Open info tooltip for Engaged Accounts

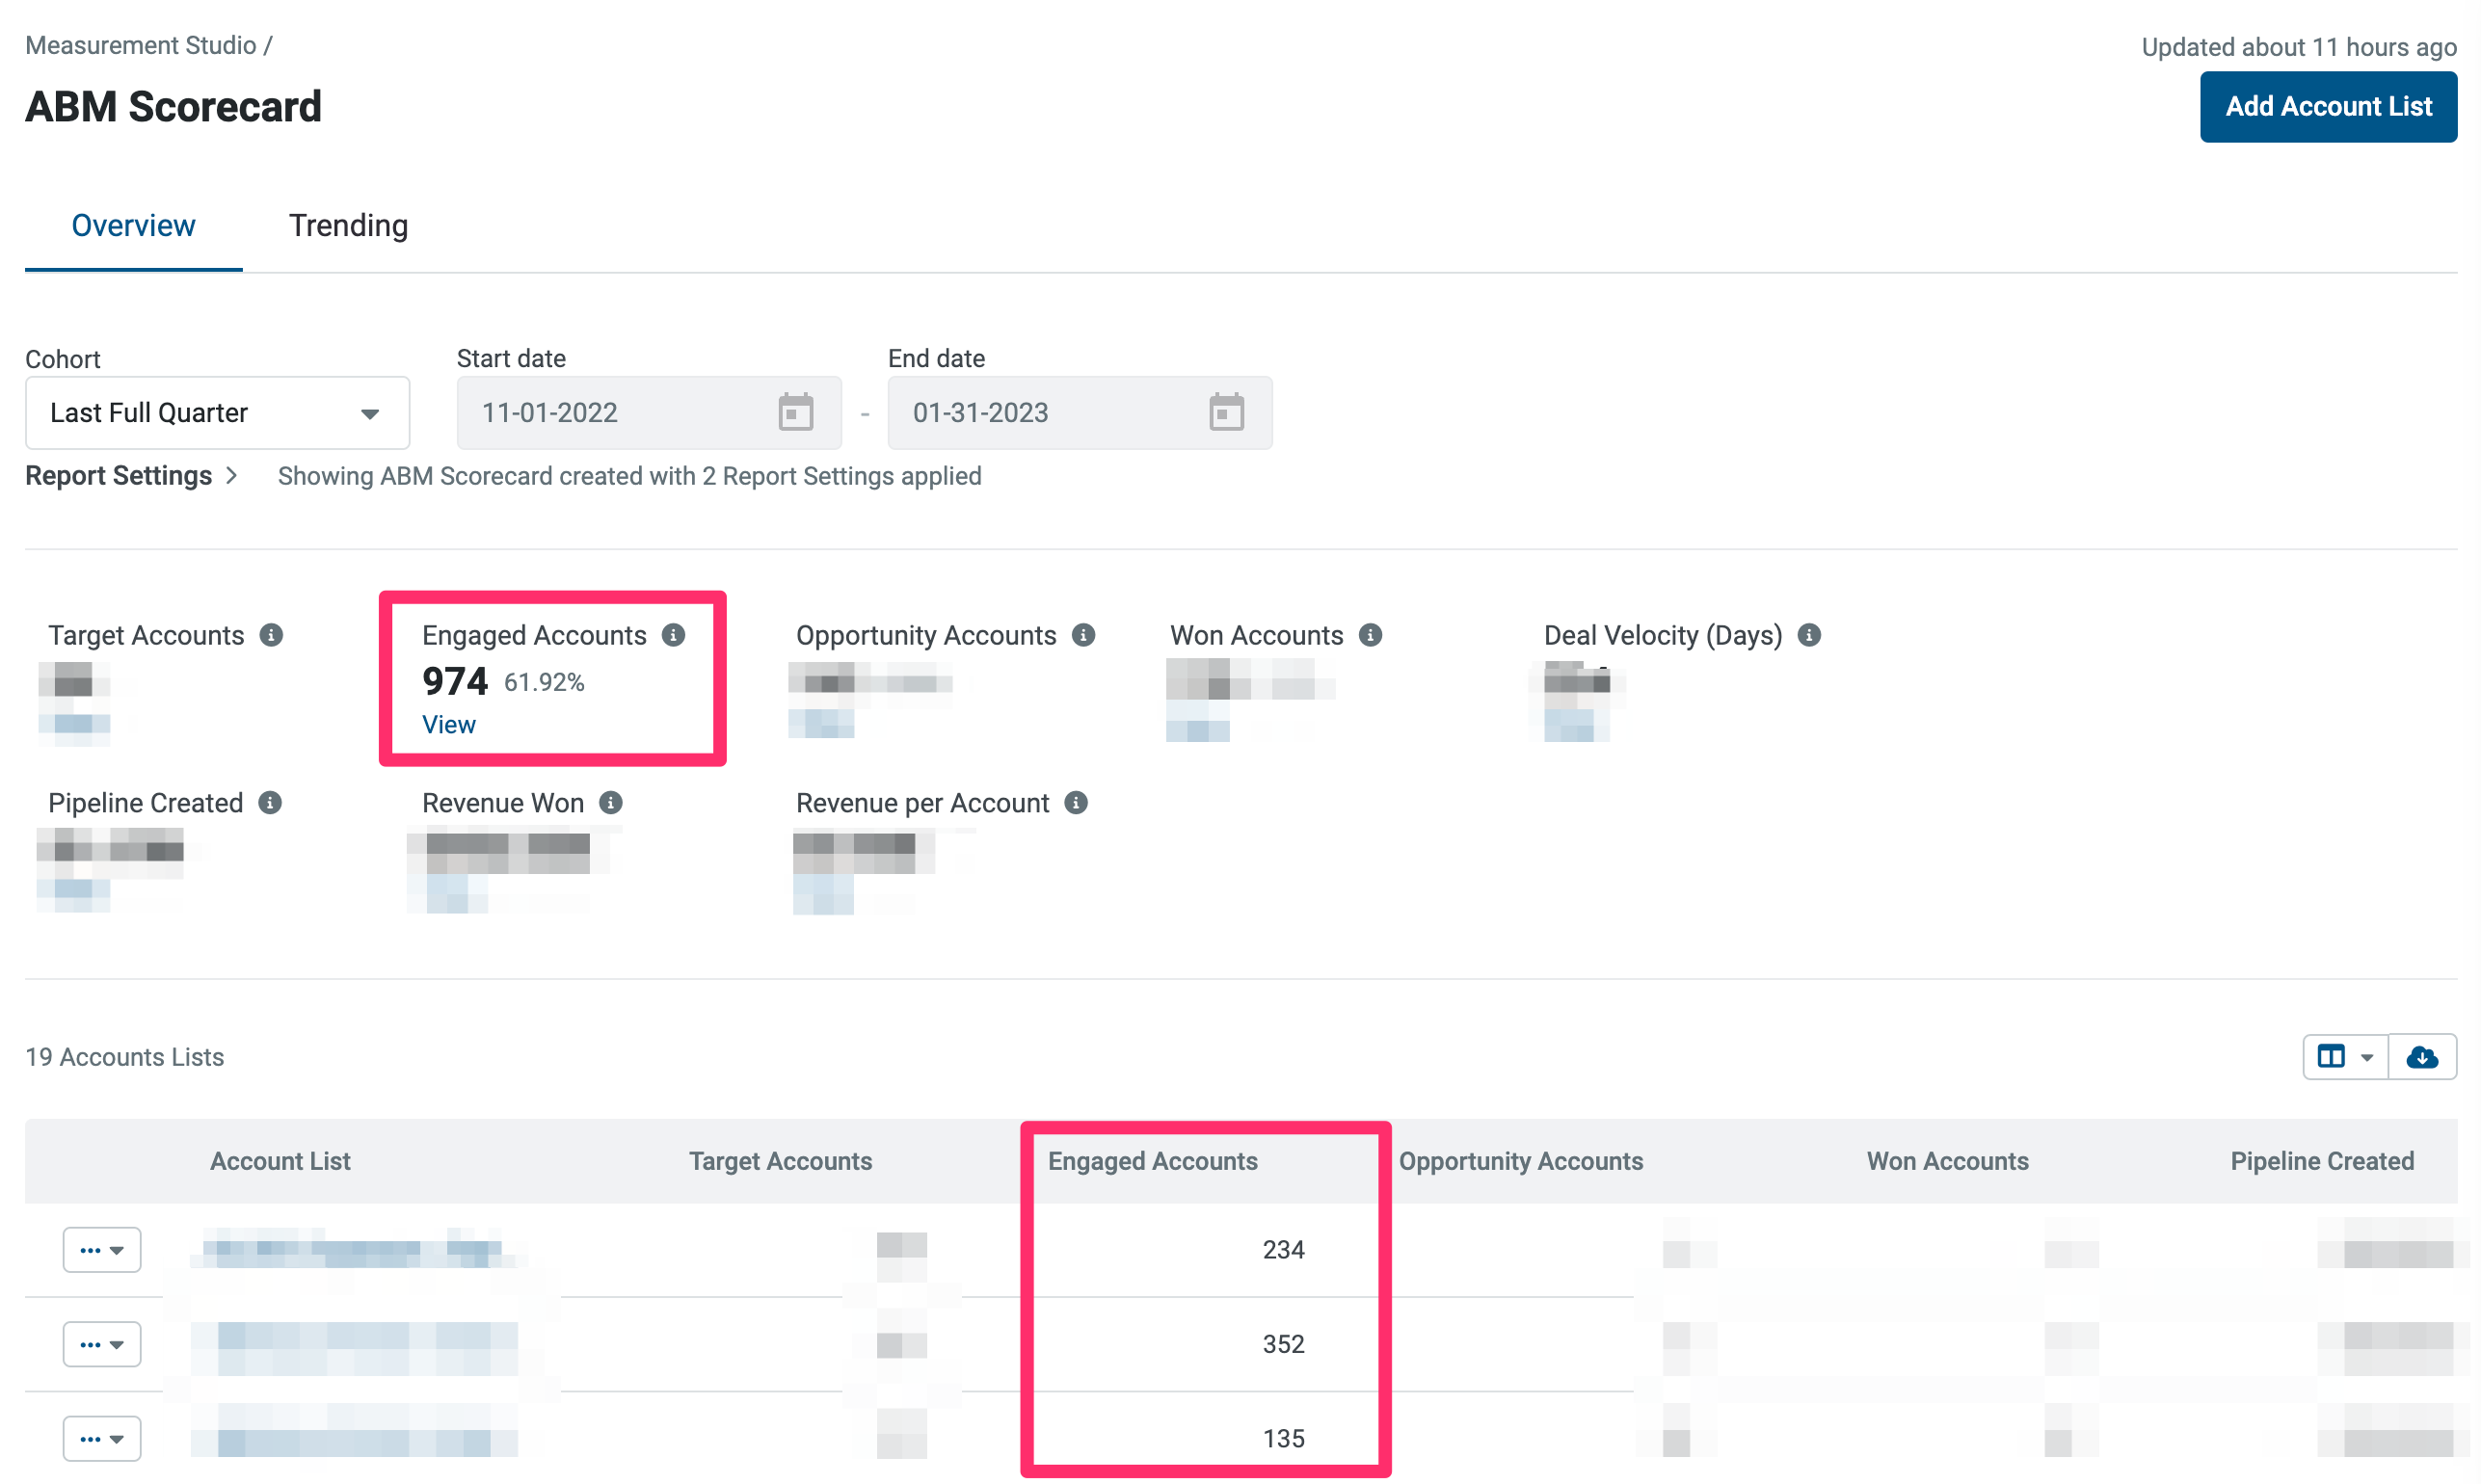(x=674, y=635)
